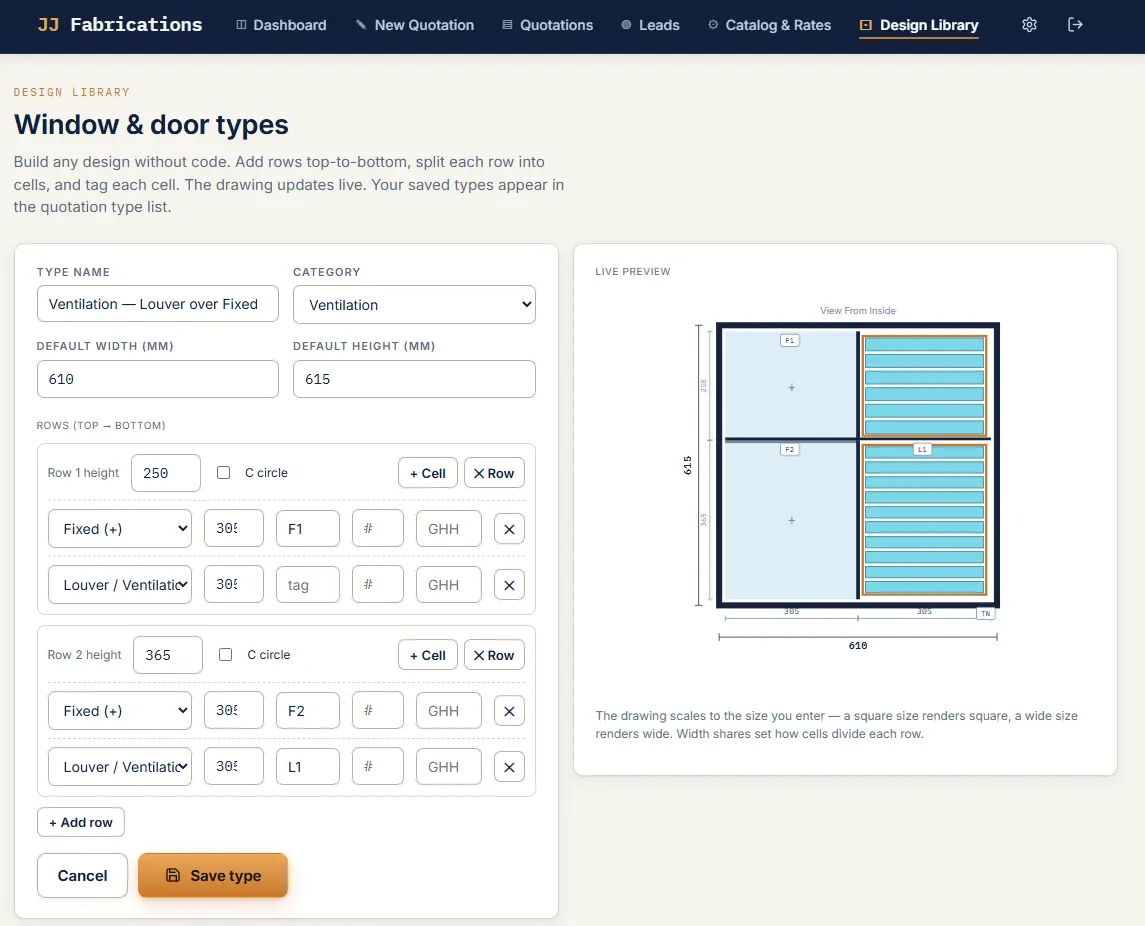Click the Cancel button

(x=83, y=876)
